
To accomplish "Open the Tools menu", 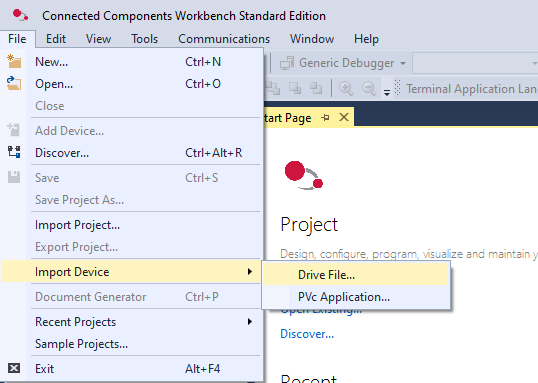I will click(x=144, y=39).
